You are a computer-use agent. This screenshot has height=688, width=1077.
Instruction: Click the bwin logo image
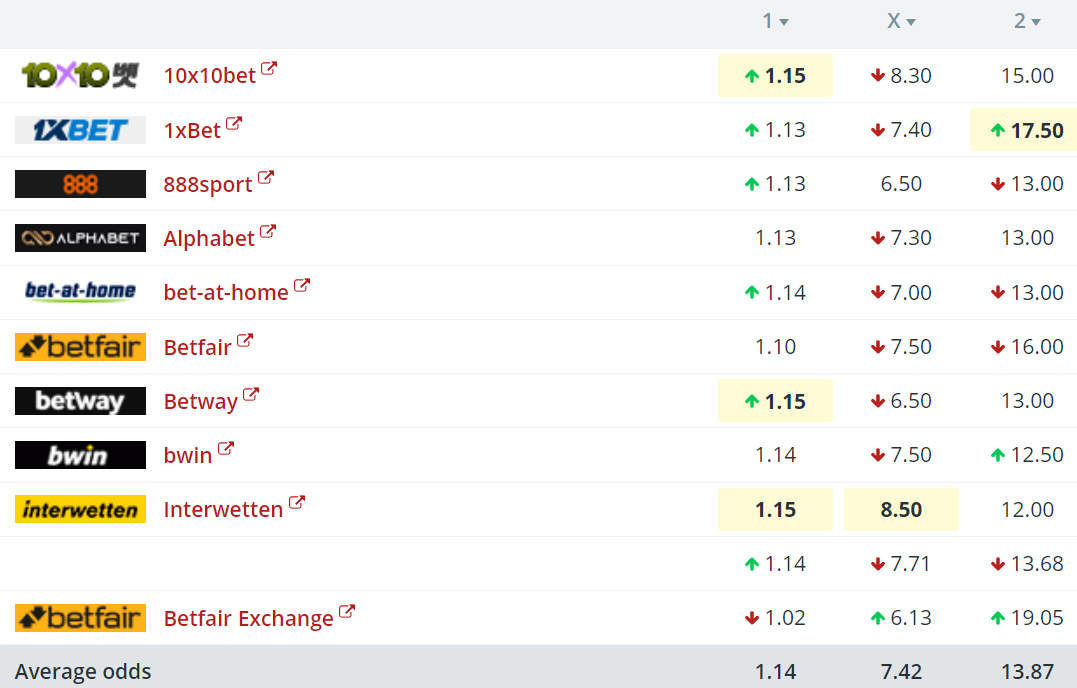tap(80, 455)
